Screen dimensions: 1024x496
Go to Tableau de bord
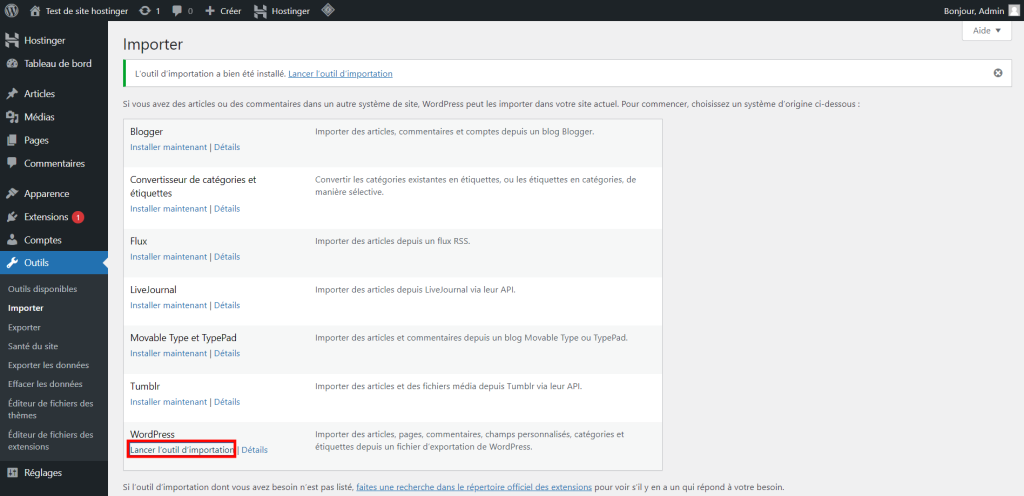(x=57, y=64)
